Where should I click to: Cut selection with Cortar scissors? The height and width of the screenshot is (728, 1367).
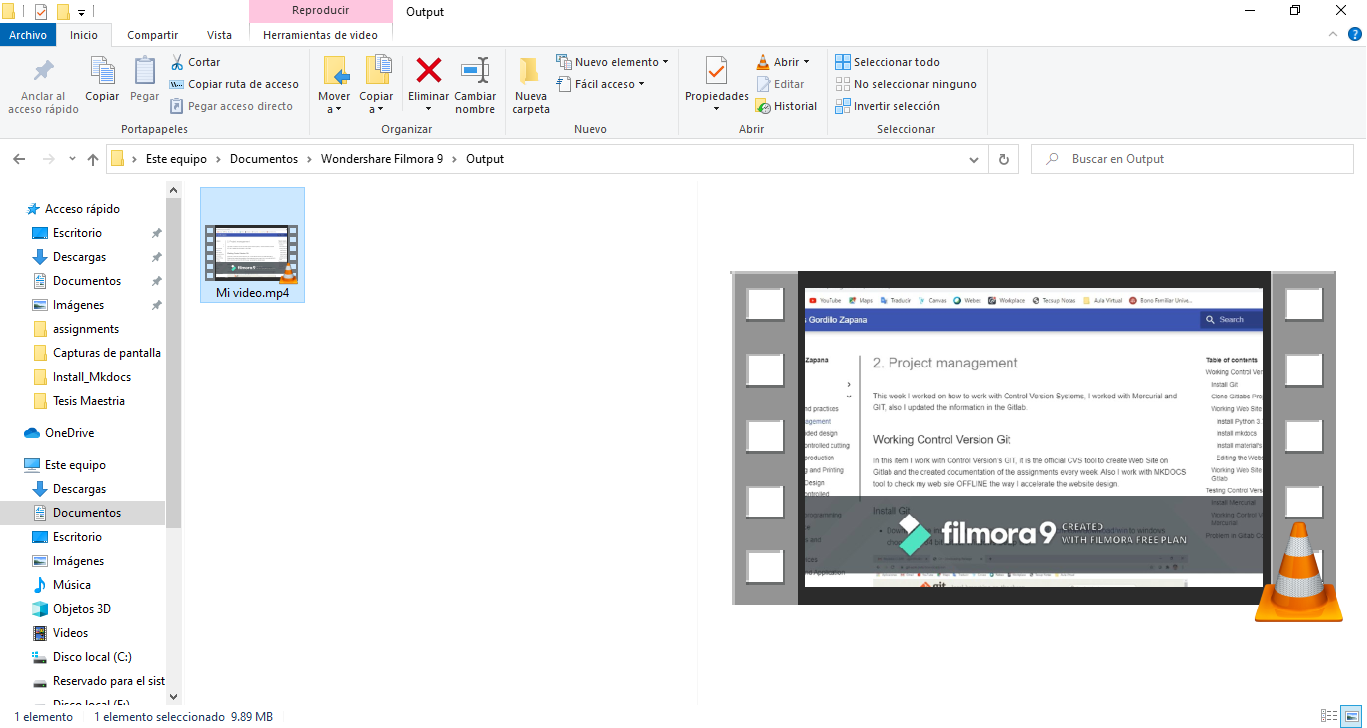tap(195, 62)
